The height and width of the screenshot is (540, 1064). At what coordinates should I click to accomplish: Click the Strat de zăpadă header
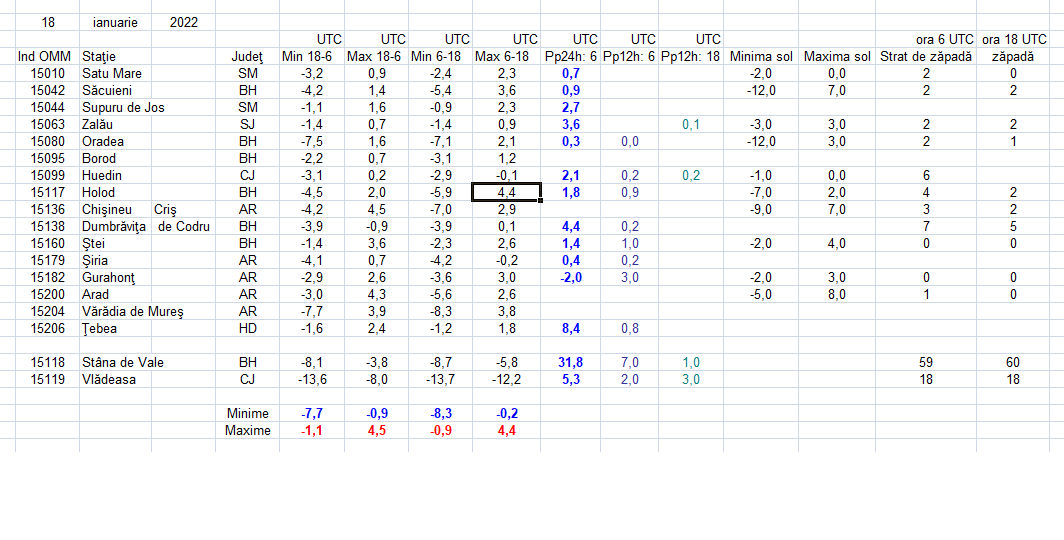[x=926, y=56]
